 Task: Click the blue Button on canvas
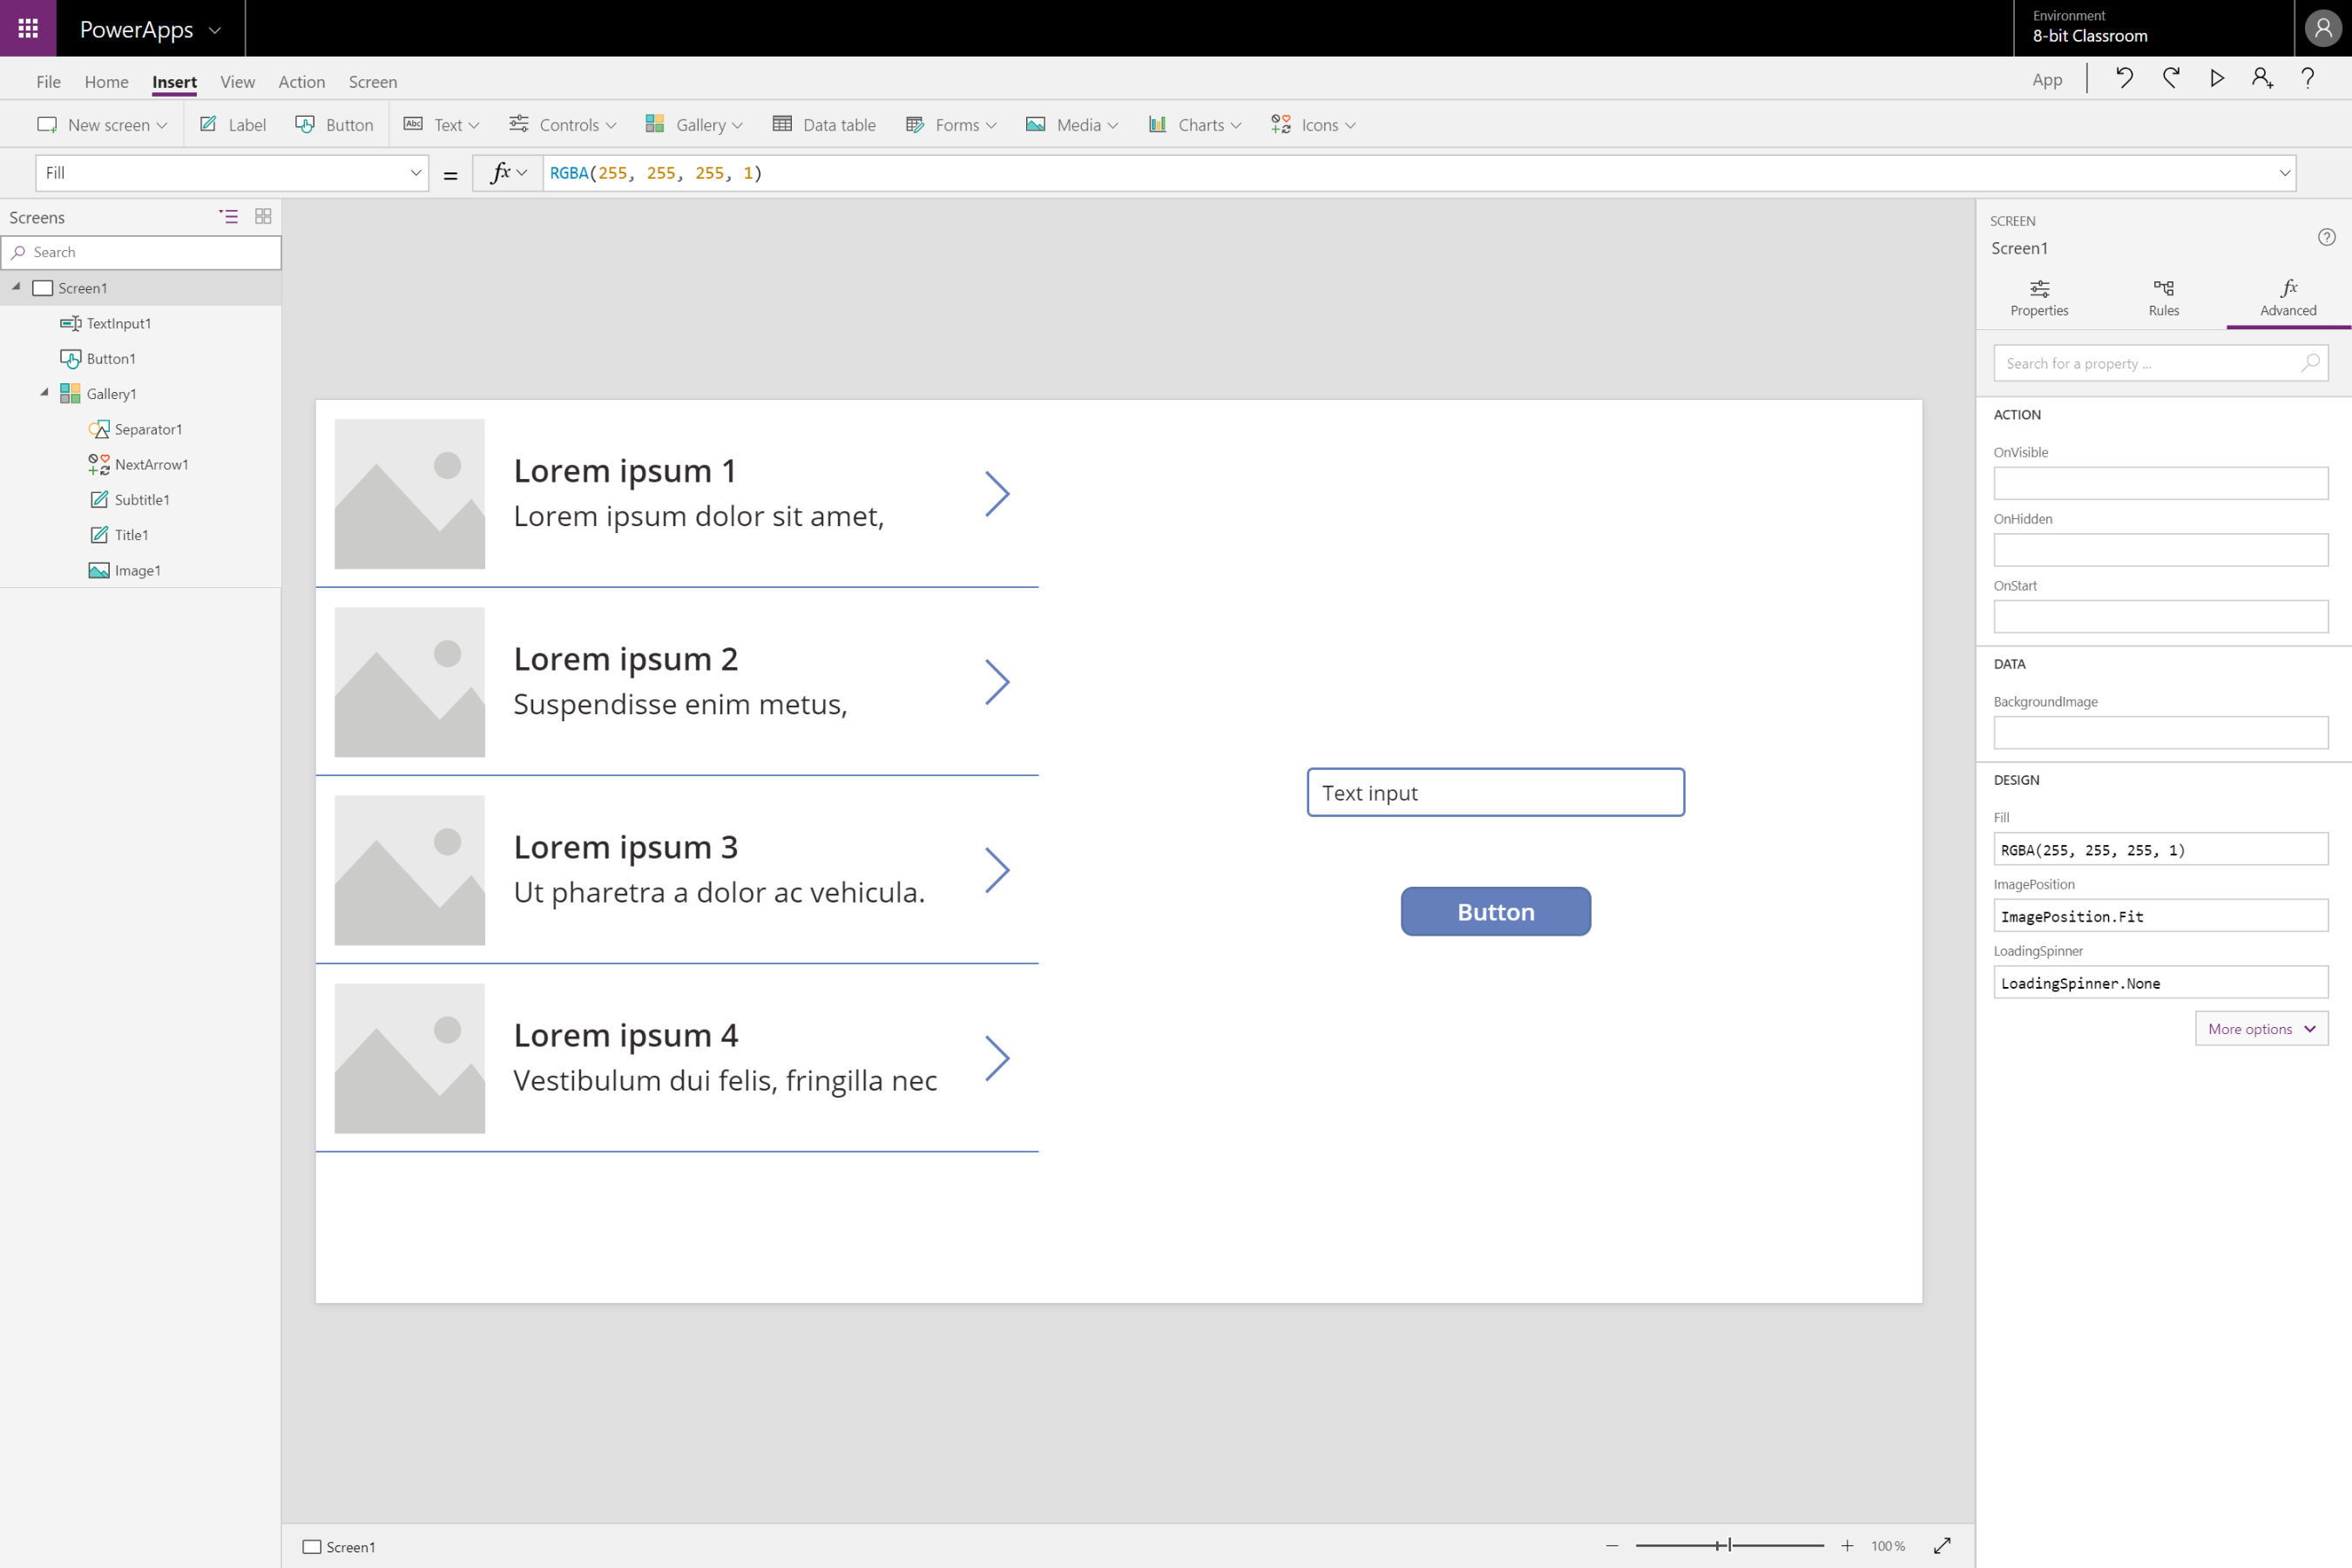(x=1495, y=911)
